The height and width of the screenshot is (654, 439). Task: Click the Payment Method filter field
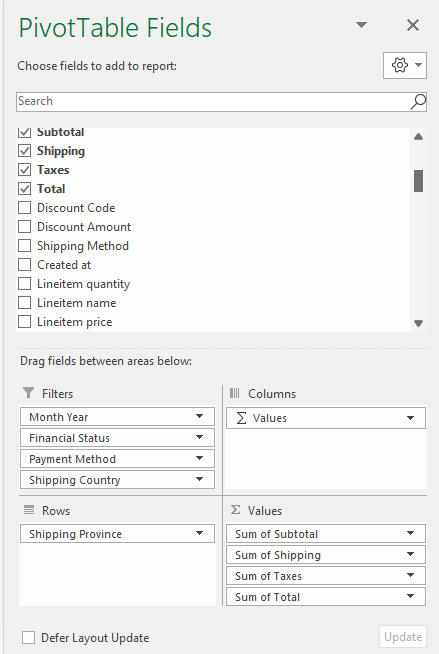(117, 459)
